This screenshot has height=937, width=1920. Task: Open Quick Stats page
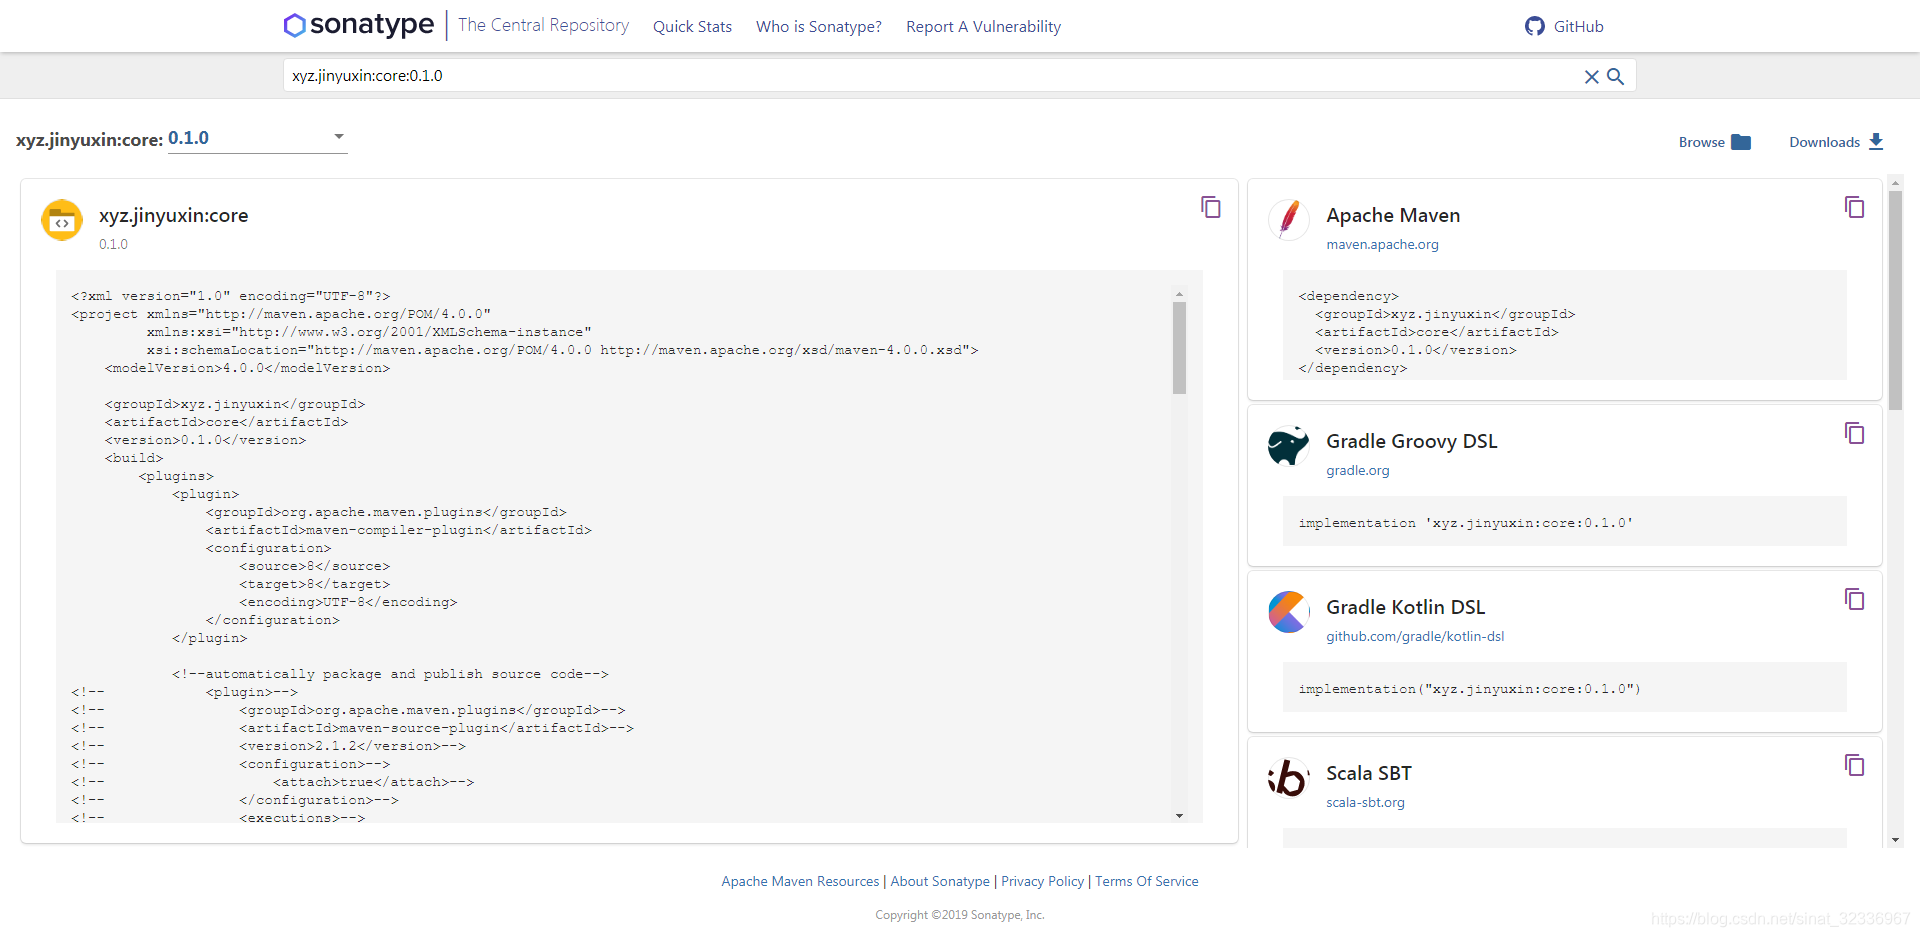point(692,27)
